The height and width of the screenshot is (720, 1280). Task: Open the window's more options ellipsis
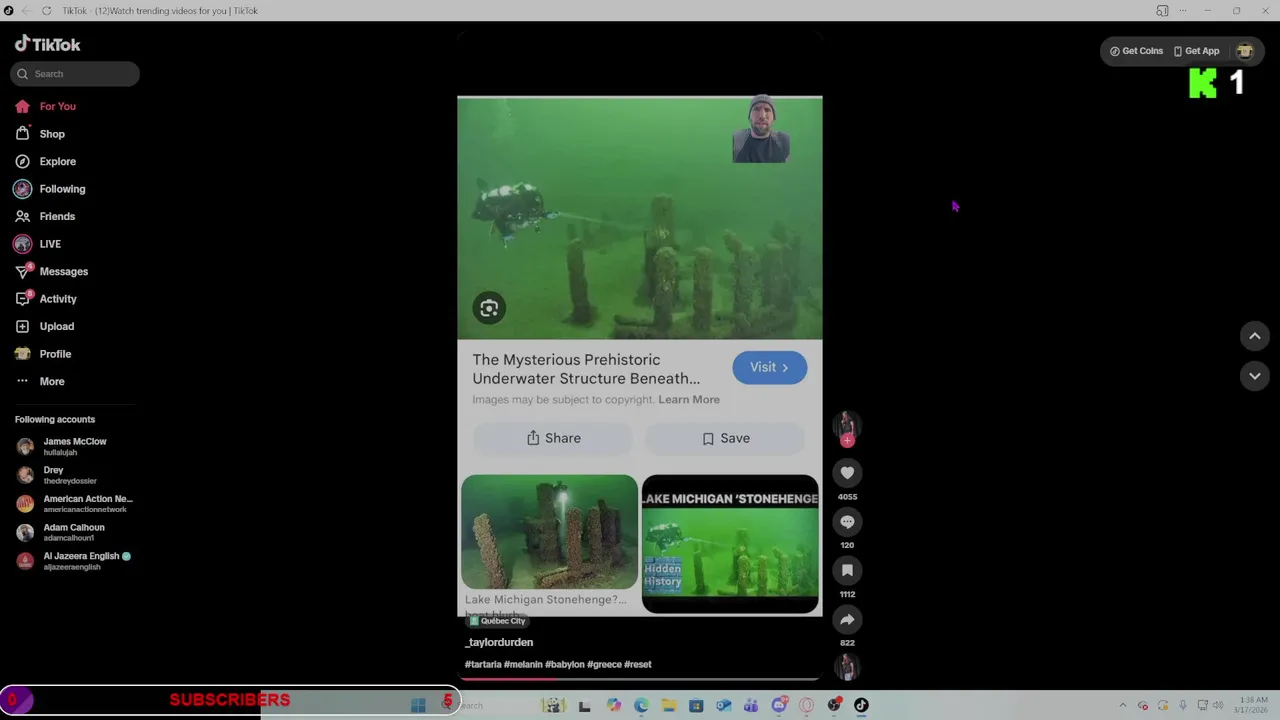[1183, 11]
